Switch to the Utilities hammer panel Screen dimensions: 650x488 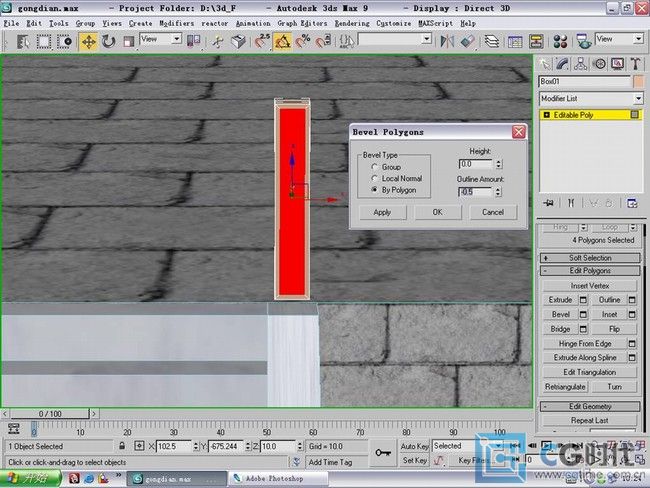tap(635, 64)
